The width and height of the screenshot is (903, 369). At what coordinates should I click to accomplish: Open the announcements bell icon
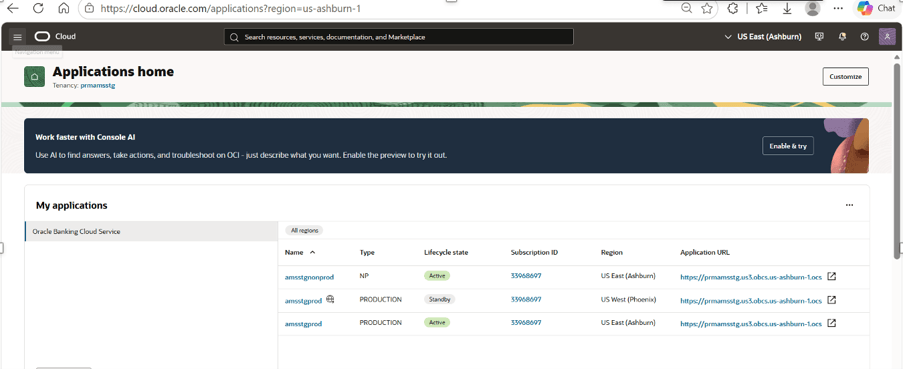click(x=842, y=36)
